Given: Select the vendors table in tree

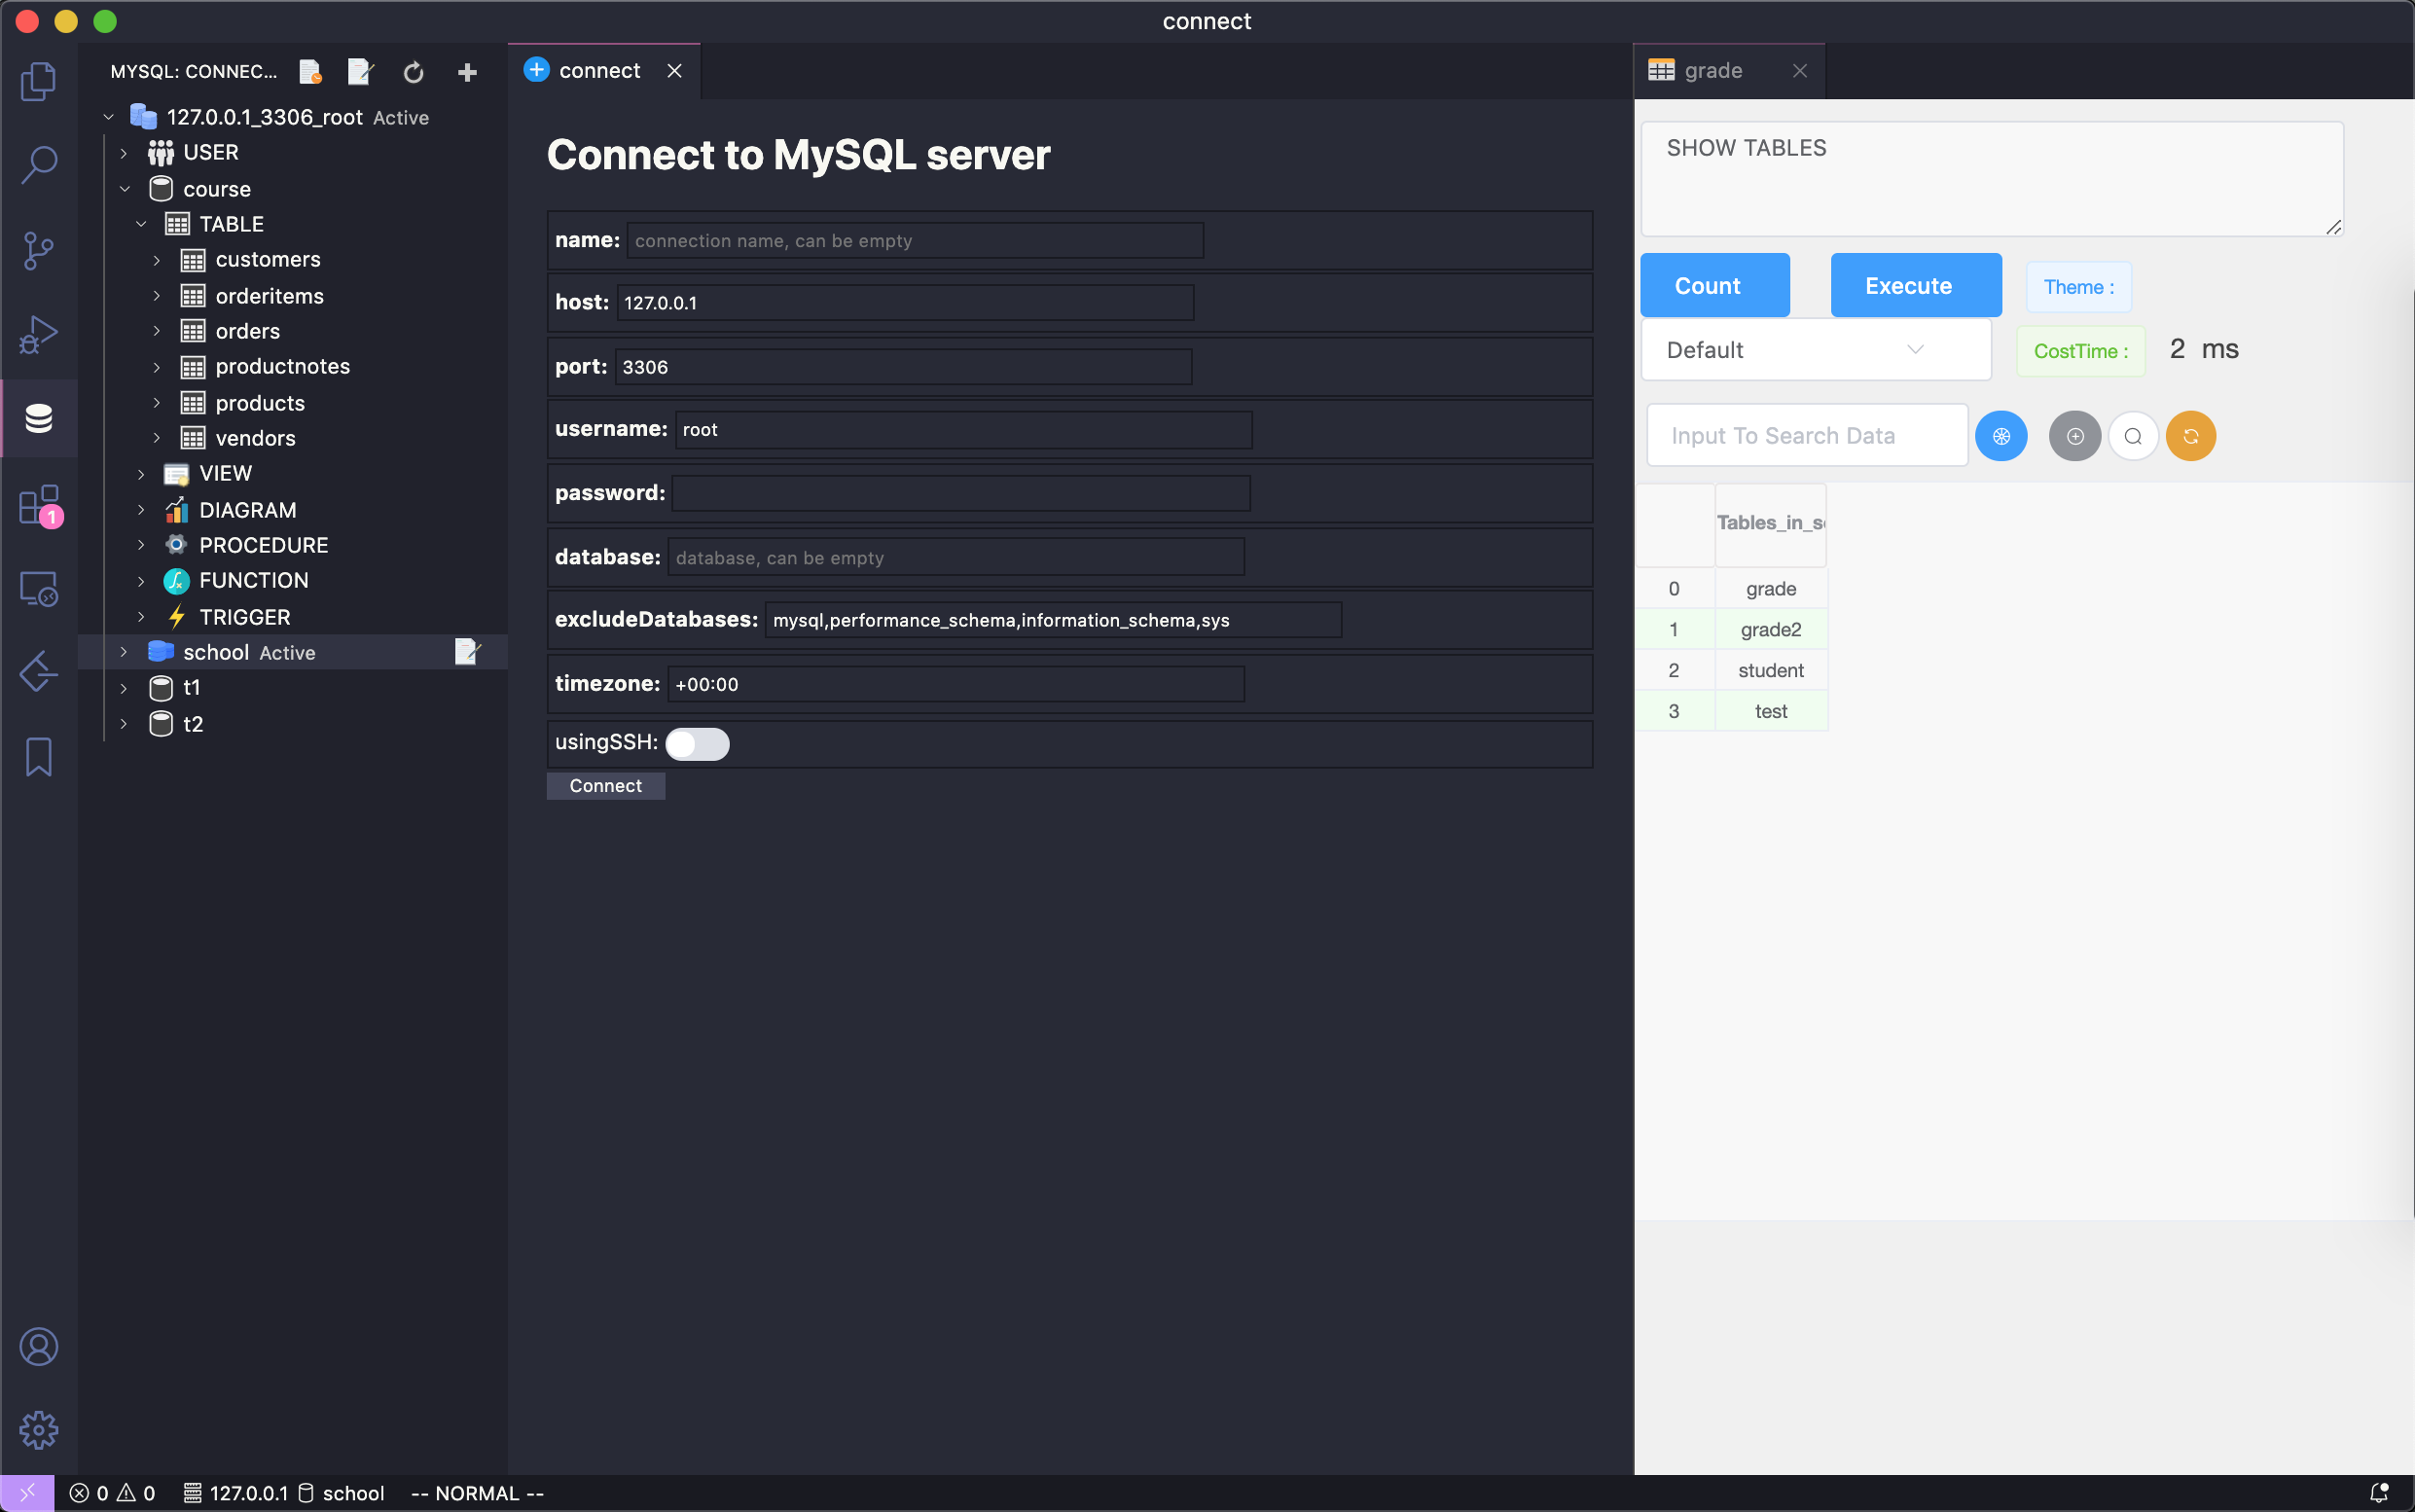Looking at the screenshot, I should [x=255, y=438].
